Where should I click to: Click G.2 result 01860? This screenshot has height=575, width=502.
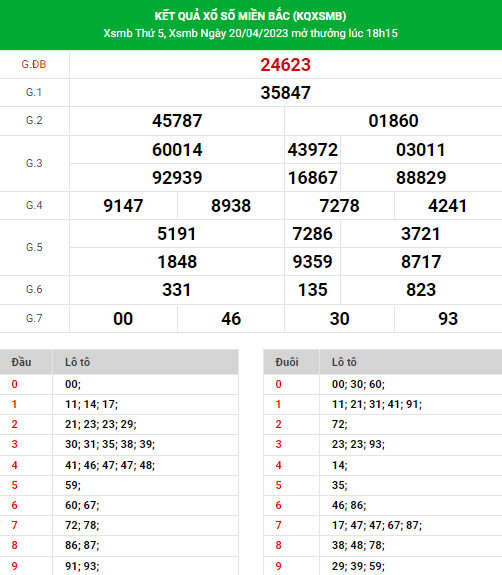(393, 121)
